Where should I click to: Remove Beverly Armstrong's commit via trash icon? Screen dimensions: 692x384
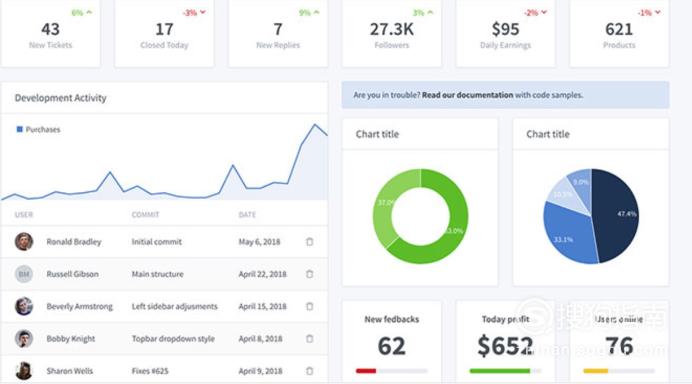pos(309,306)
